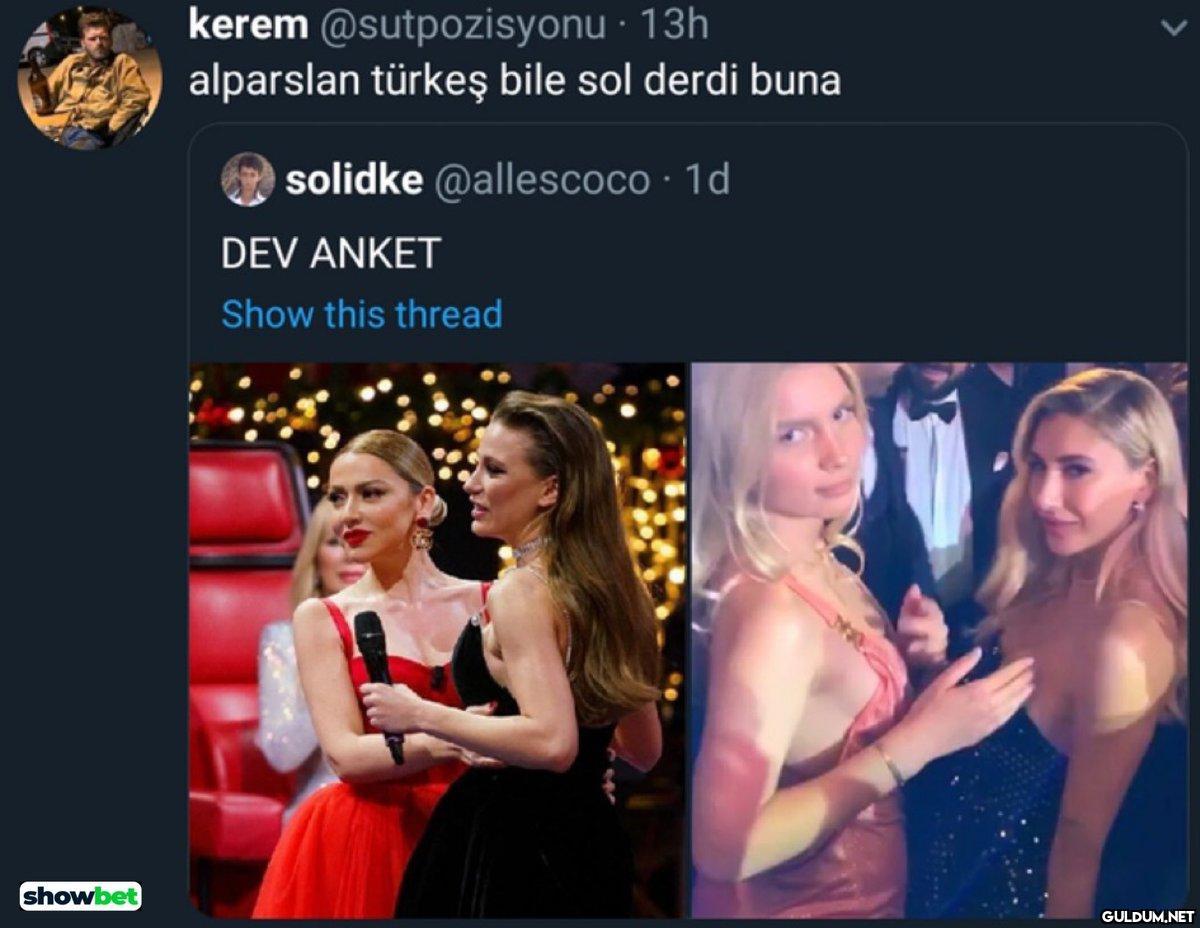1200x928 pixels.
Task: Click the 13h tweet timestamp
Action: click(x=674, y=26)
